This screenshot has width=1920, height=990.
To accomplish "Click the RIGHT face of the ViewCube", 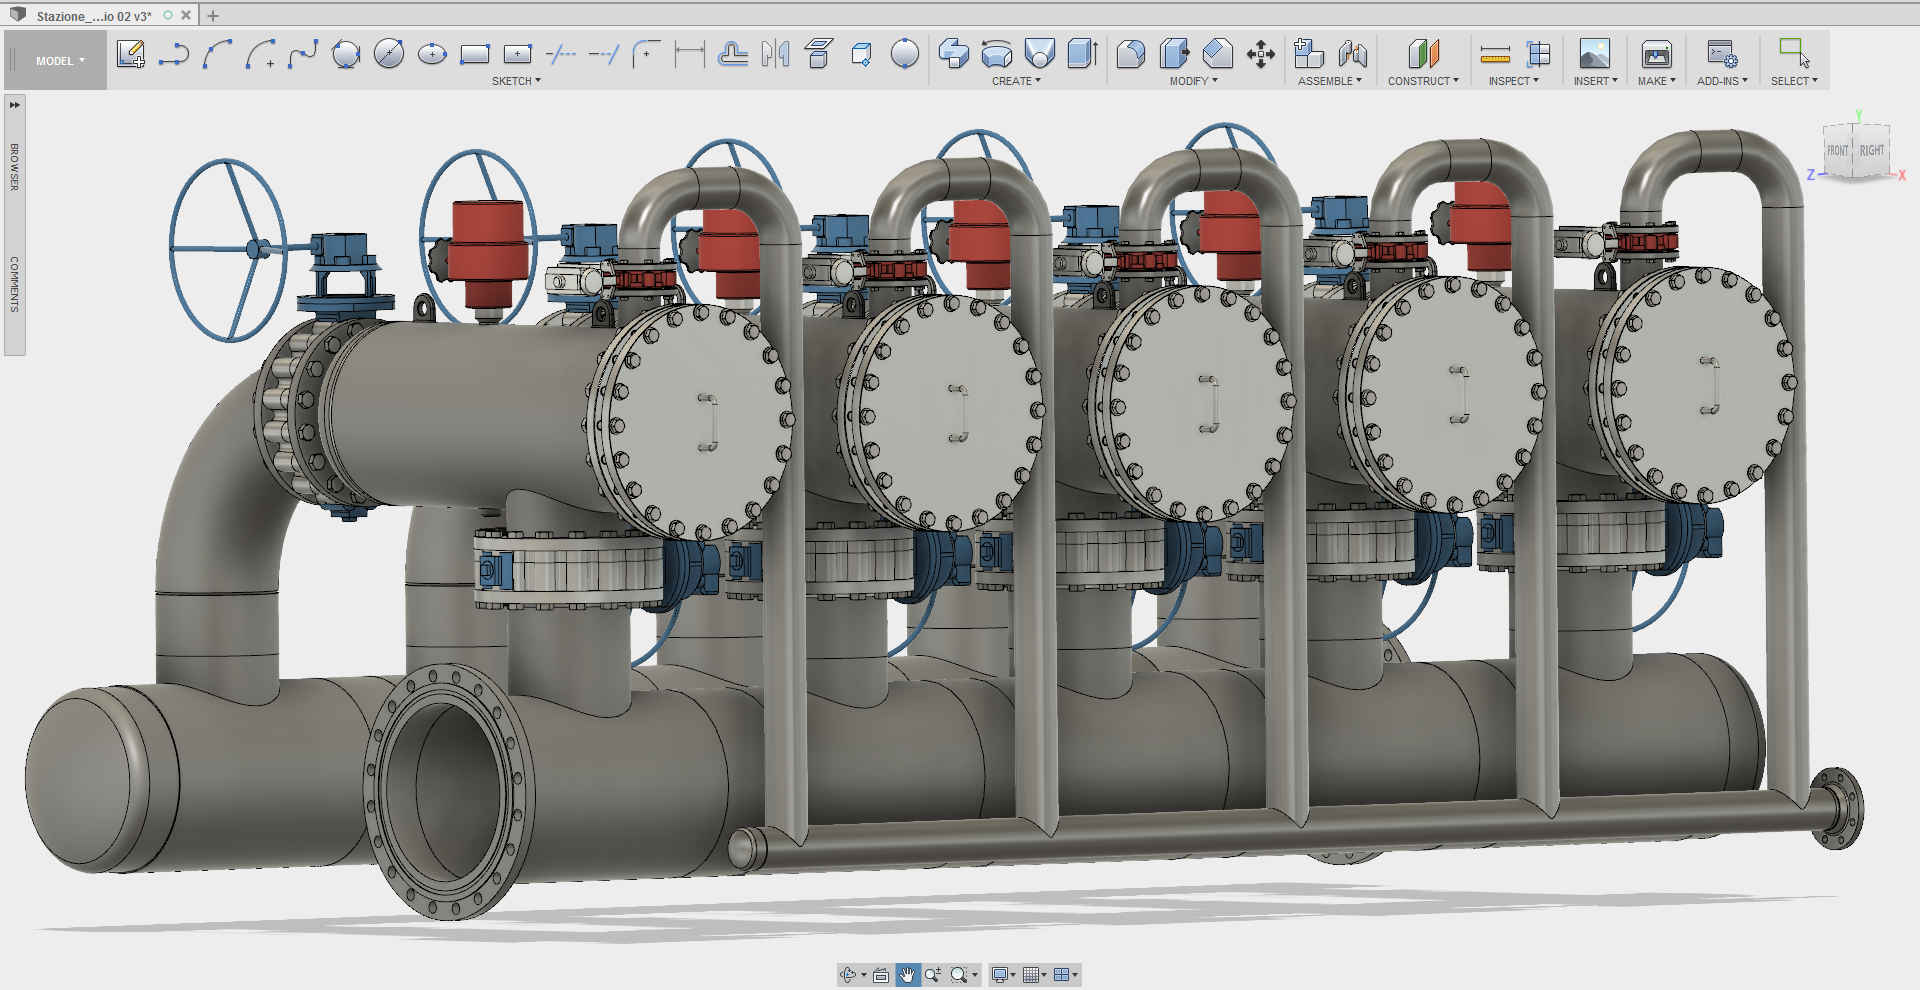I will 1871,151.
